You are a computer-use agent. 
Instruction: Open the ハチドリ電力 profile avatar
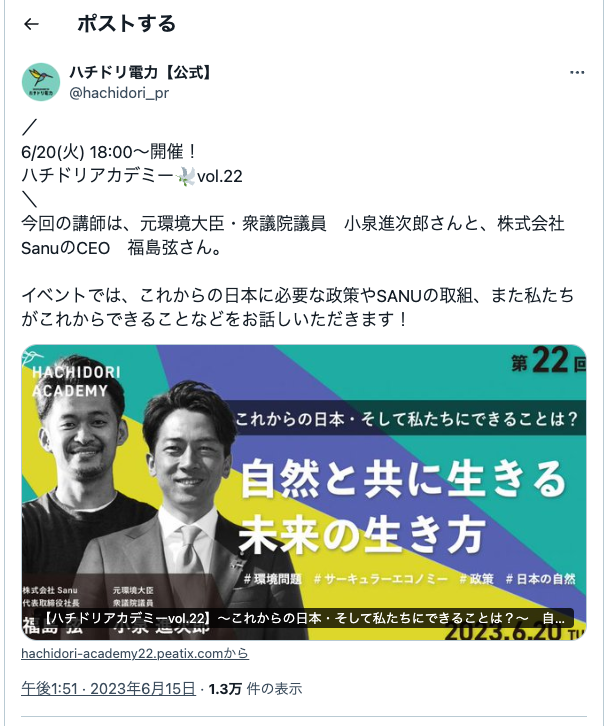(41, 82)
